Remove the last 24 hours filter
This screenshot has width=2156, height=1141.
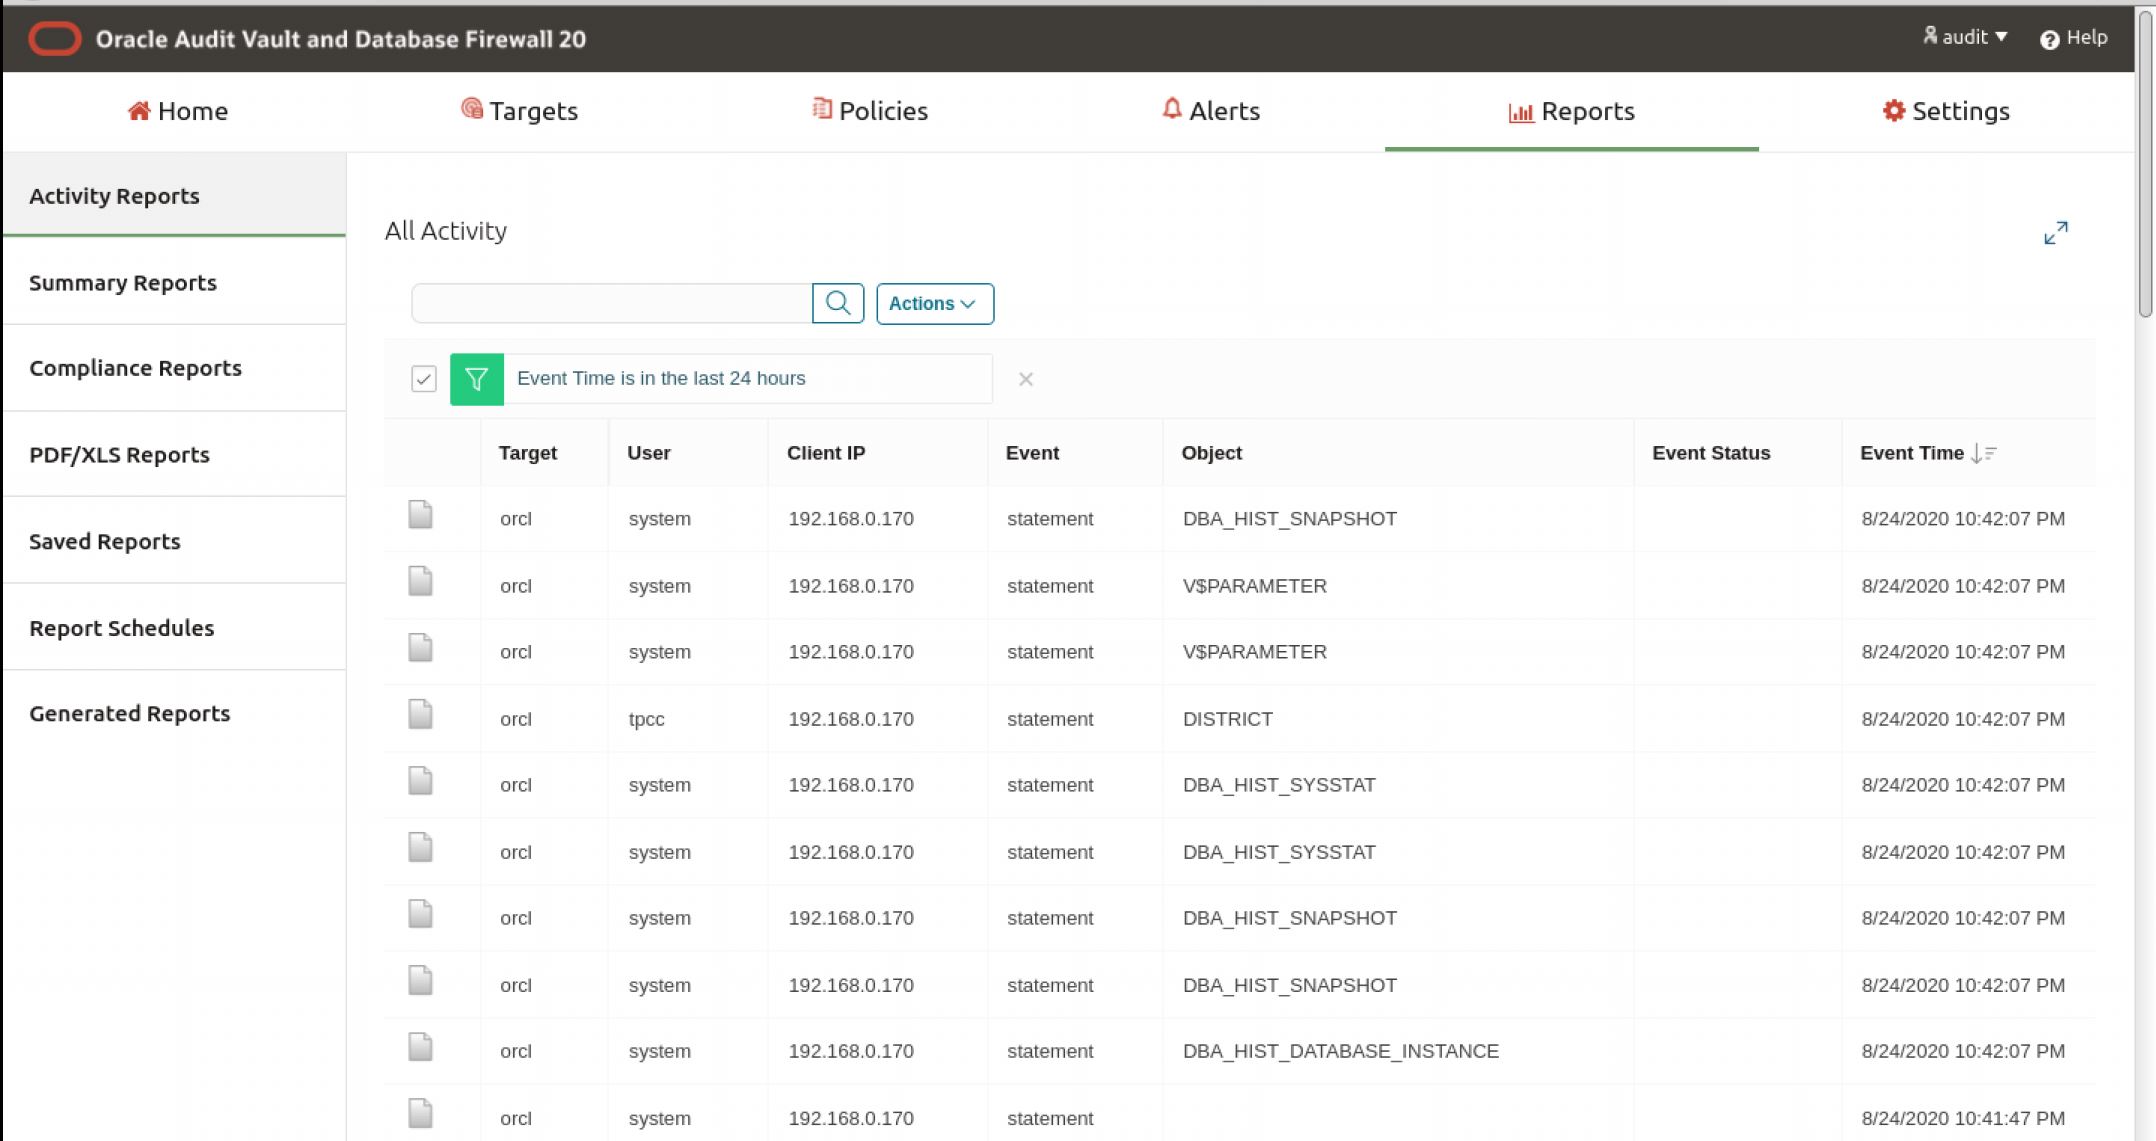tap(1025, 379)
